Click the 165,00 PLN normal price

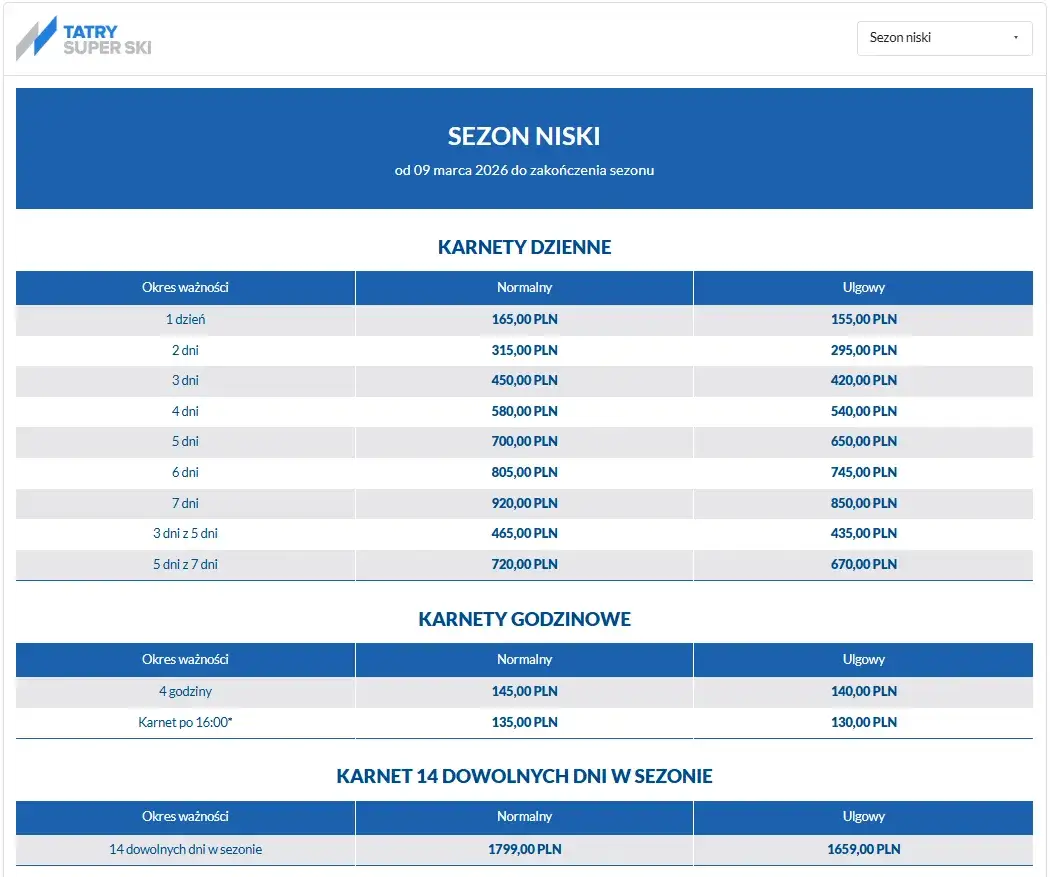(x=524, y=320)
